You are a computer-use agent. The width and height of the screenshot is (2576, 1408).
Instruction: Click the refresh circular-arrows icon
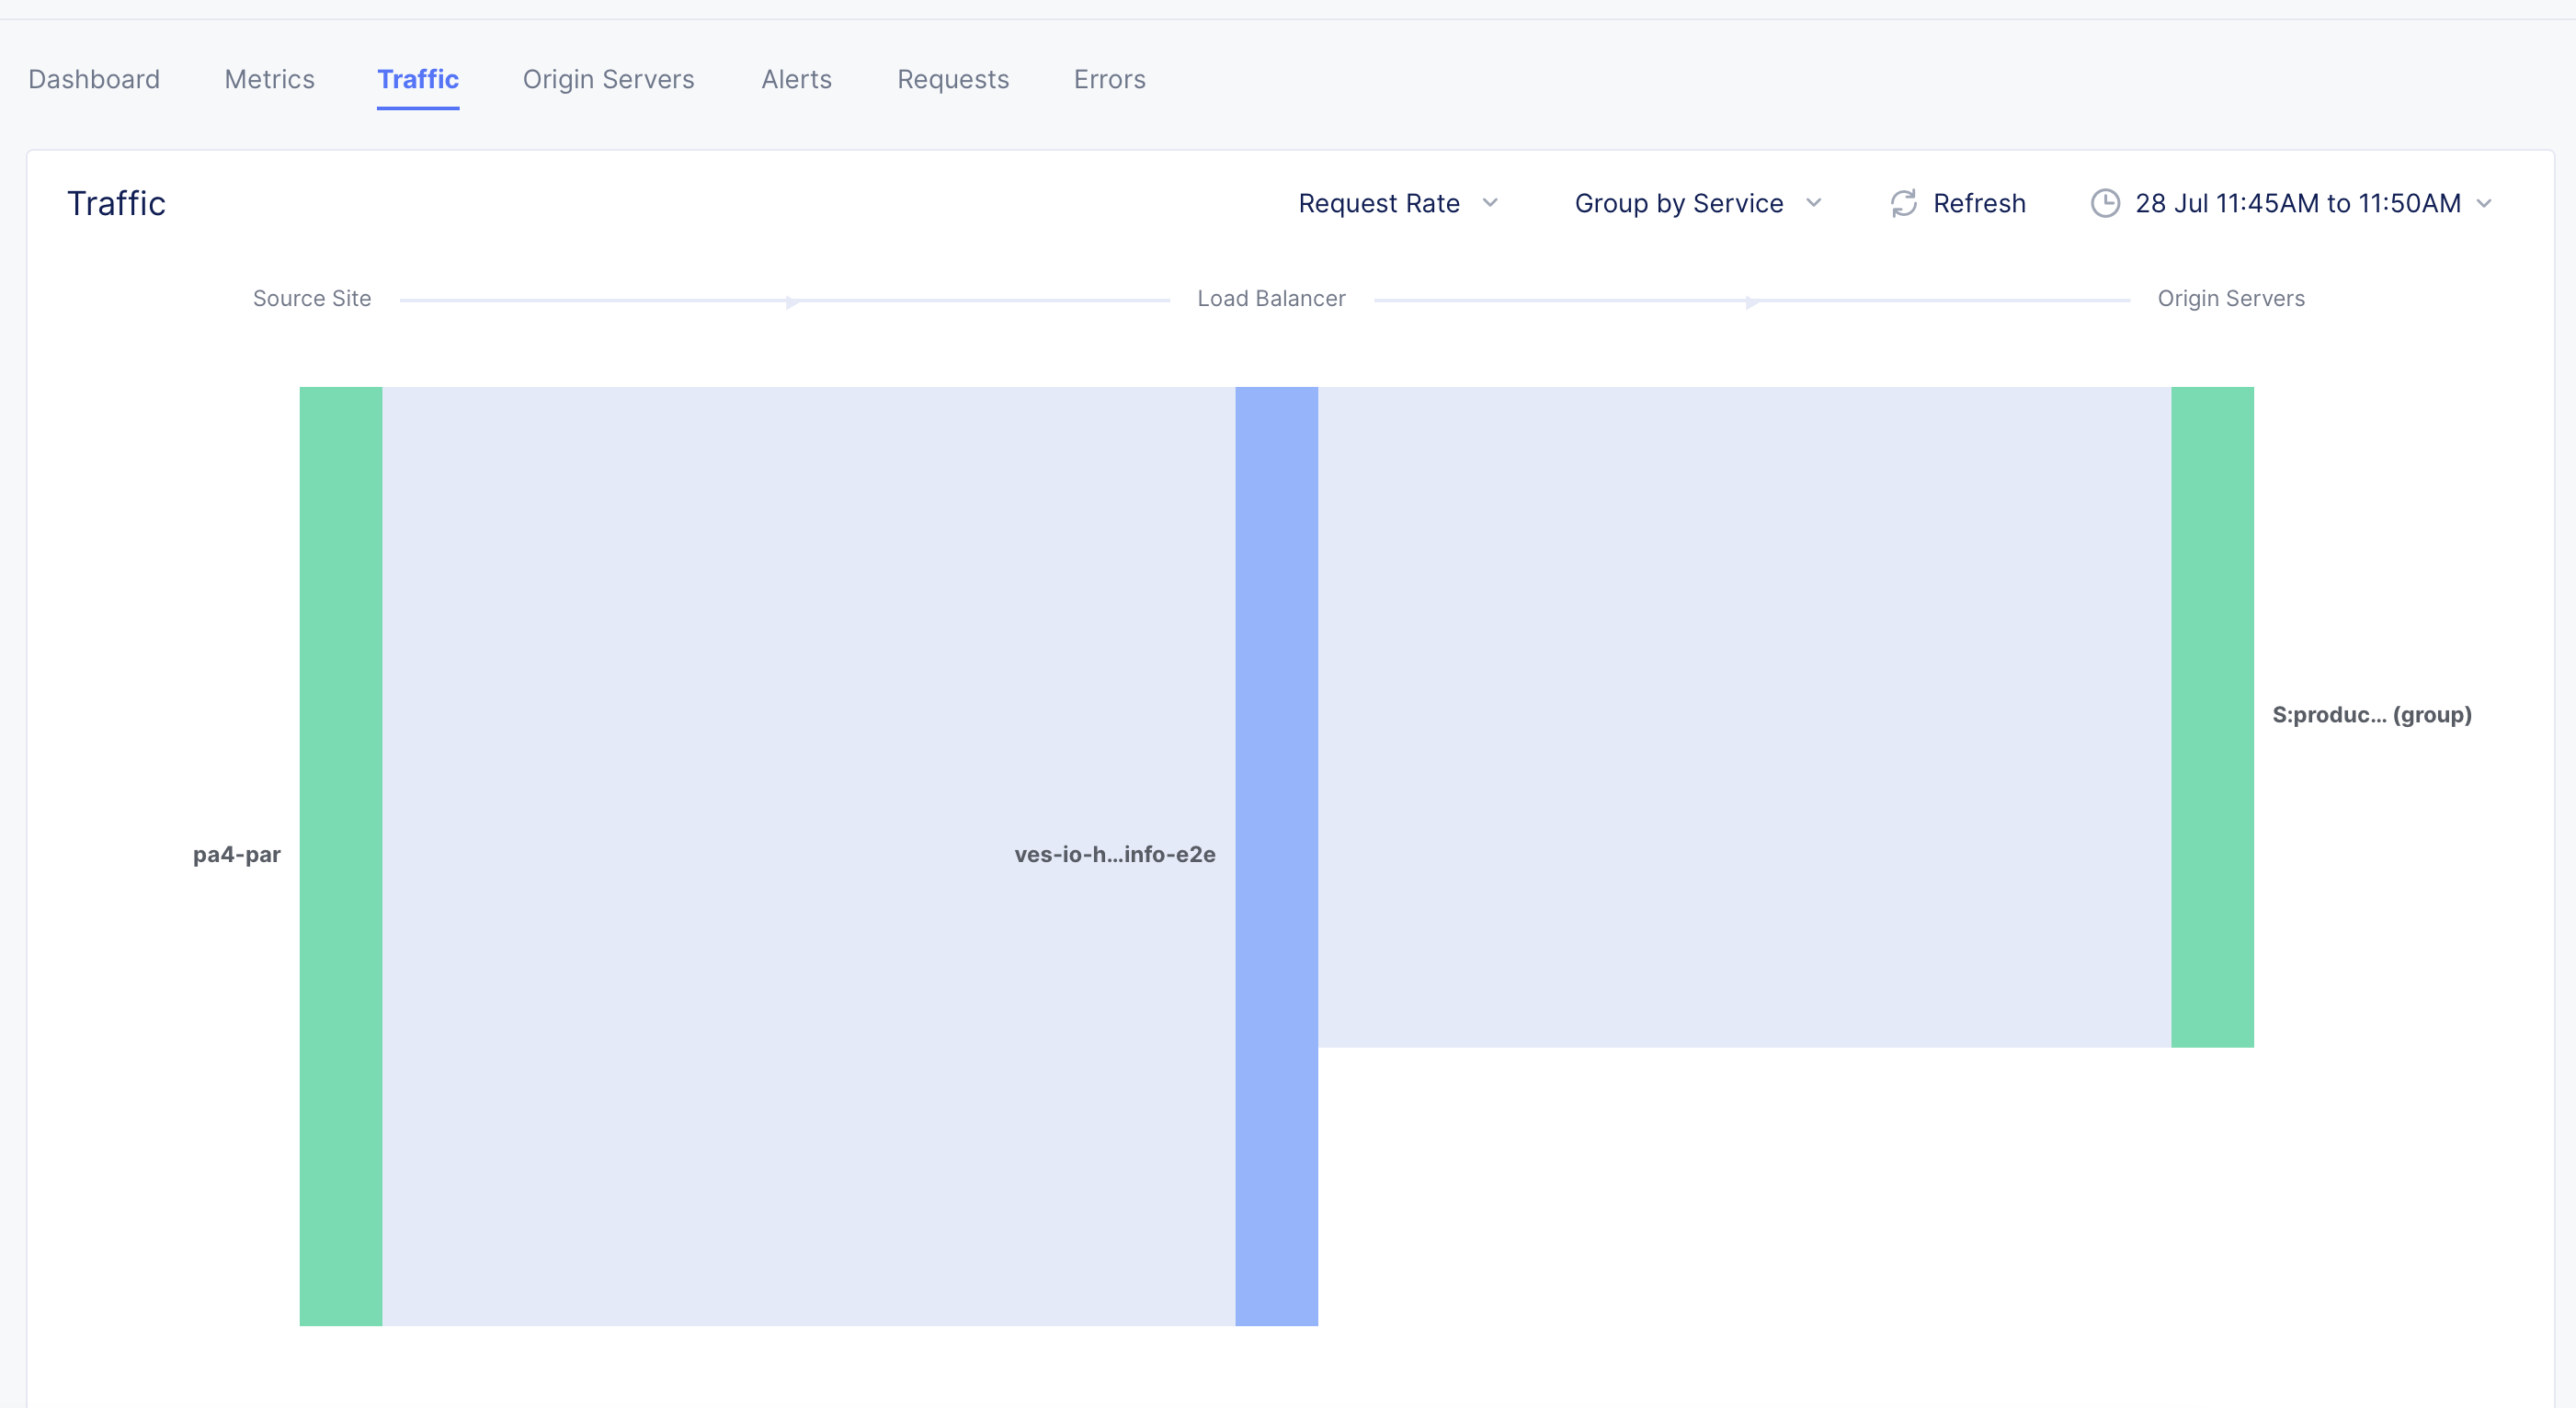point(1903,203)
